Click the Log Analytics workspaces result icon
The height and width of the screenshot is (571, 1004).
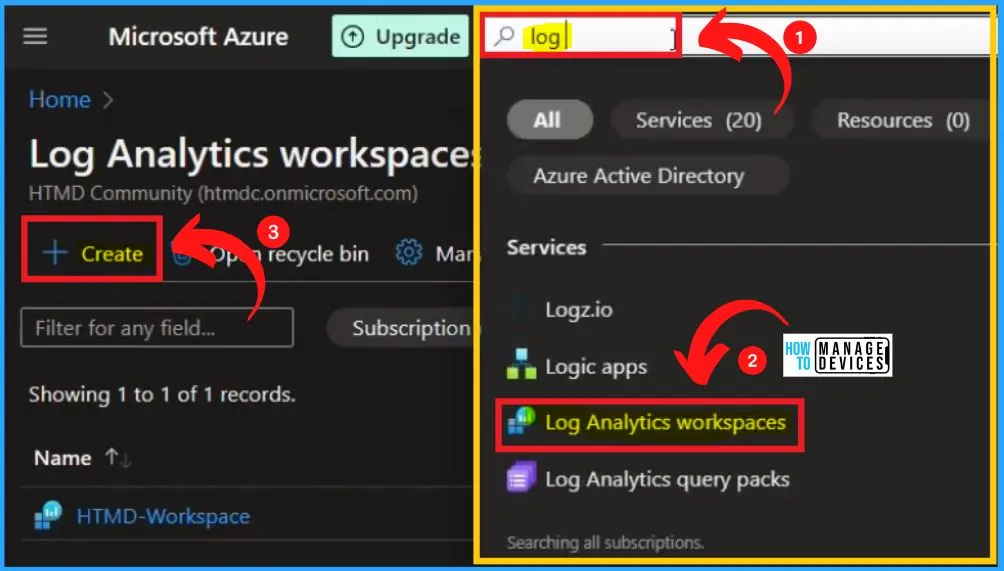(x=521, y=421)
